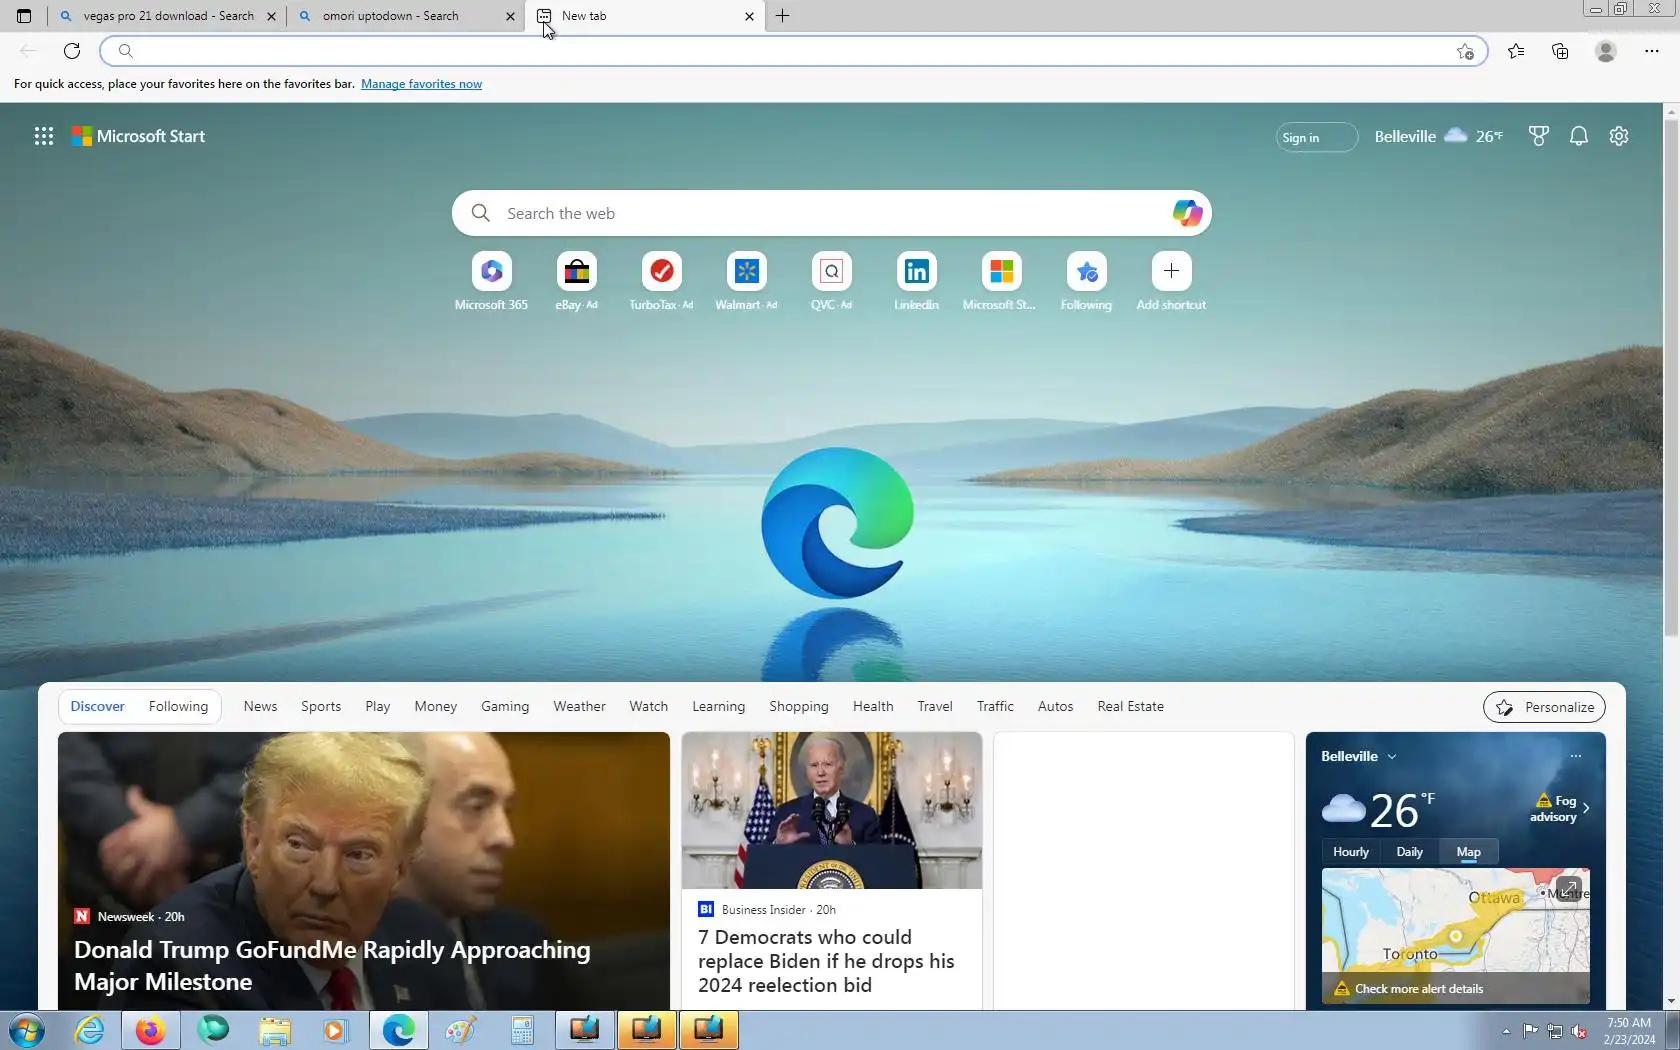Open the Real Estate category
1680x1050 pixels.
coord(1130,706)
